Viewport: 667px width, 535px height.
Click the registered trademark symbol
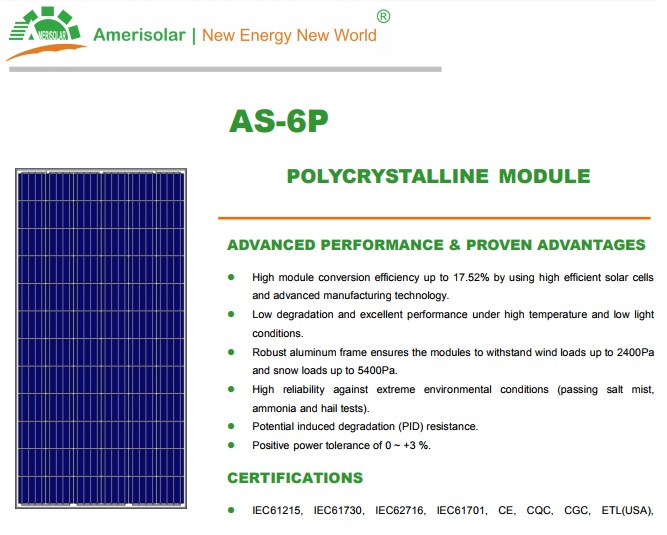(383, 17)
